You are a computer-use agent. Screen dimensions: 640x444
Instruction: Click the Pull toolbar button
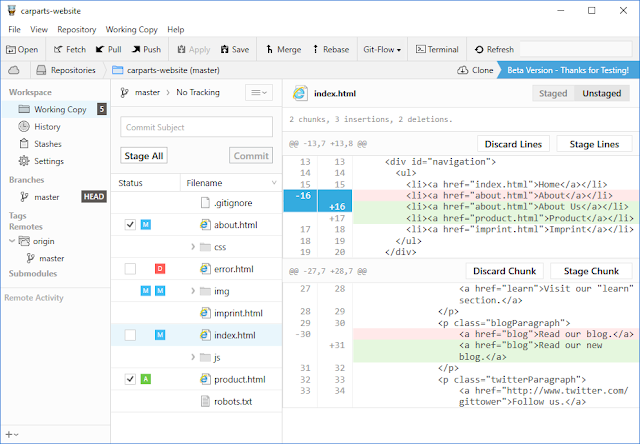click(109, 49)
